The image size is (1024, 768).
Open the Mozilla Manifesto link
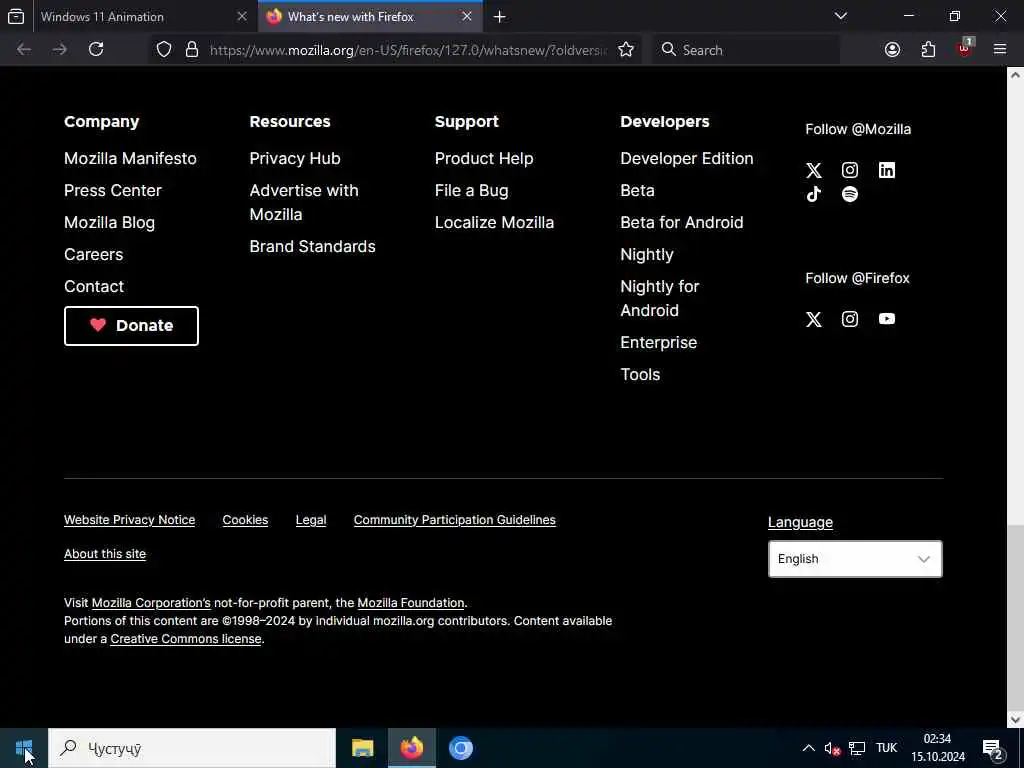coord(130,159)
